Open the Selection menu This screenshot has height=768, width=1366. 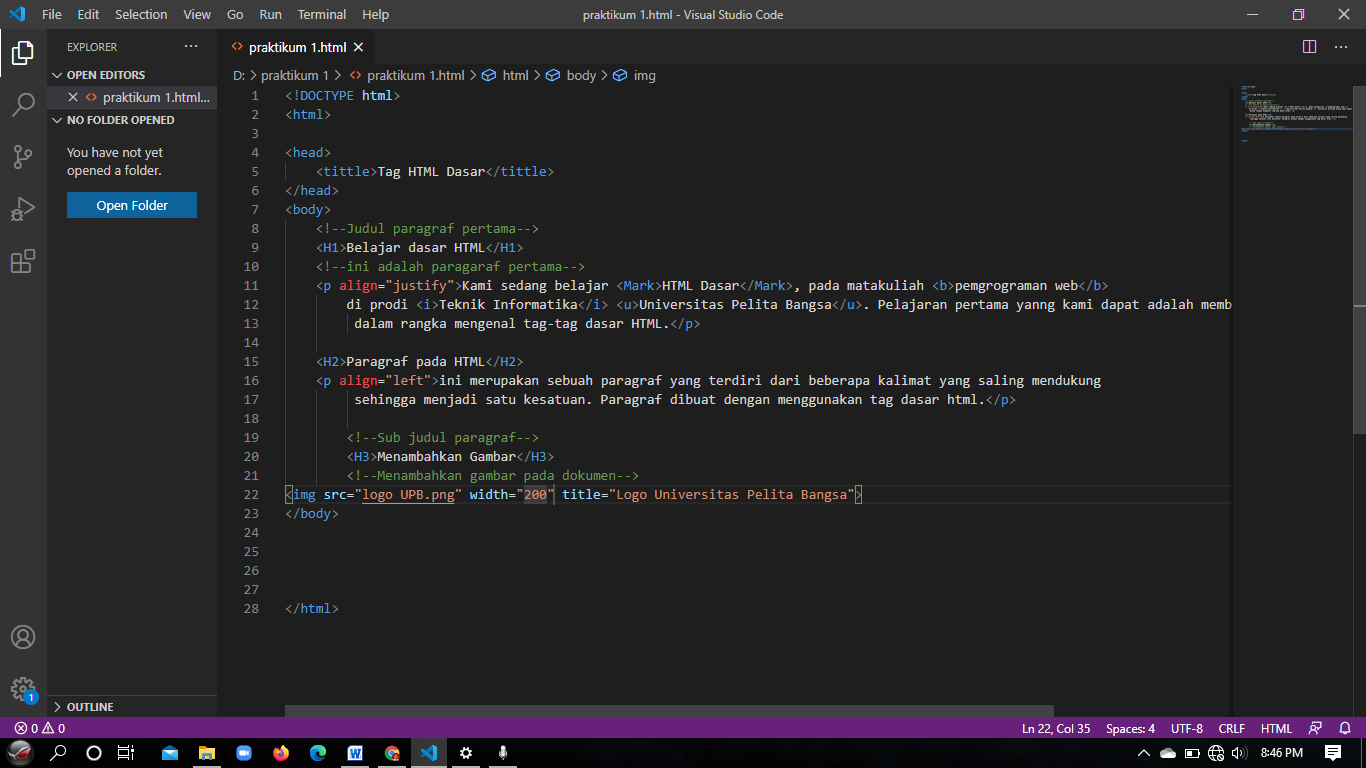coord(141,15)
